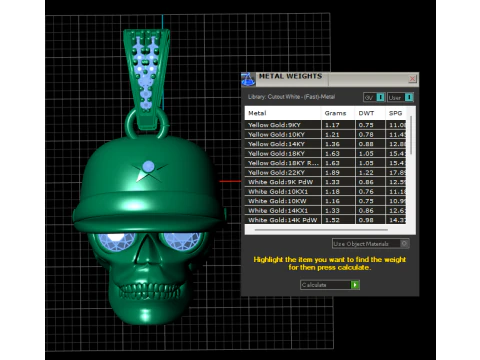Select the Yellow Gold:22KY row
Image resolution: width=480 pixels, height=360 pixels.
325,172
